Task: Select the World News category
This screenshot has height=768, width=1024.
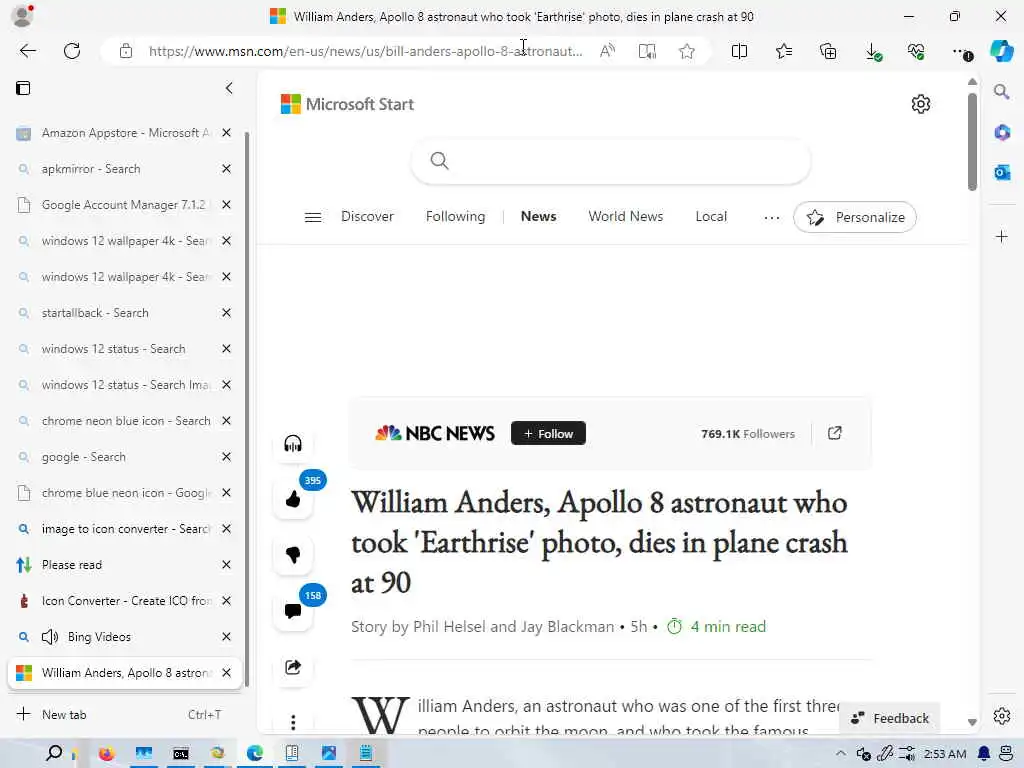Action: (x=625, y=216)
